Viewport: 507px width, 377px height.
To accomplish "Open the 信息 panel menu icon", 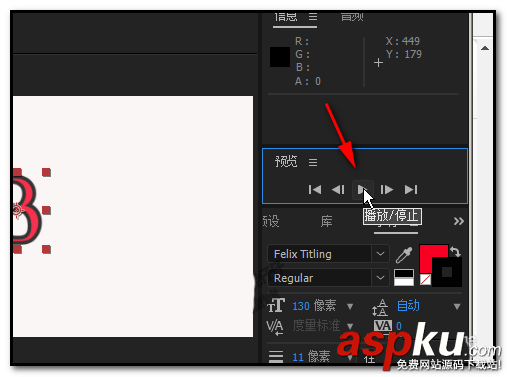I will coord(313,17).
